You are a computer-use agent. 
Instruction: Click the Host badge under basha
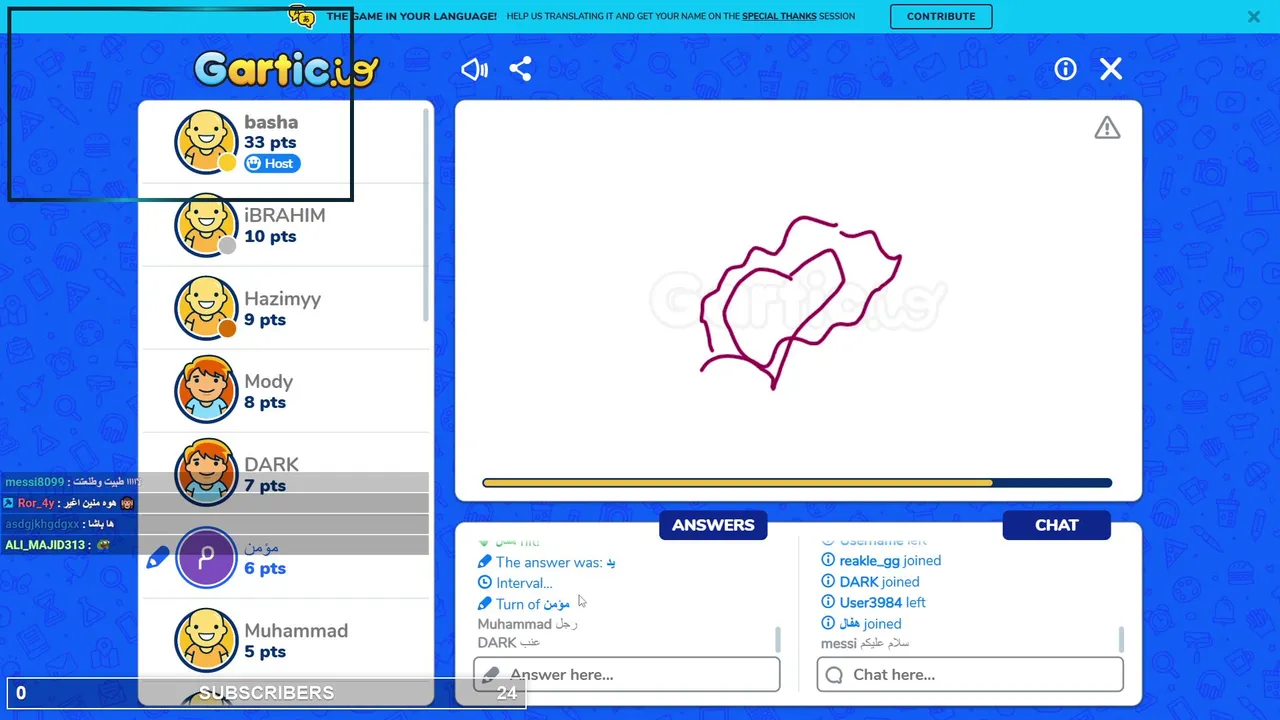(x=272, y=164)
